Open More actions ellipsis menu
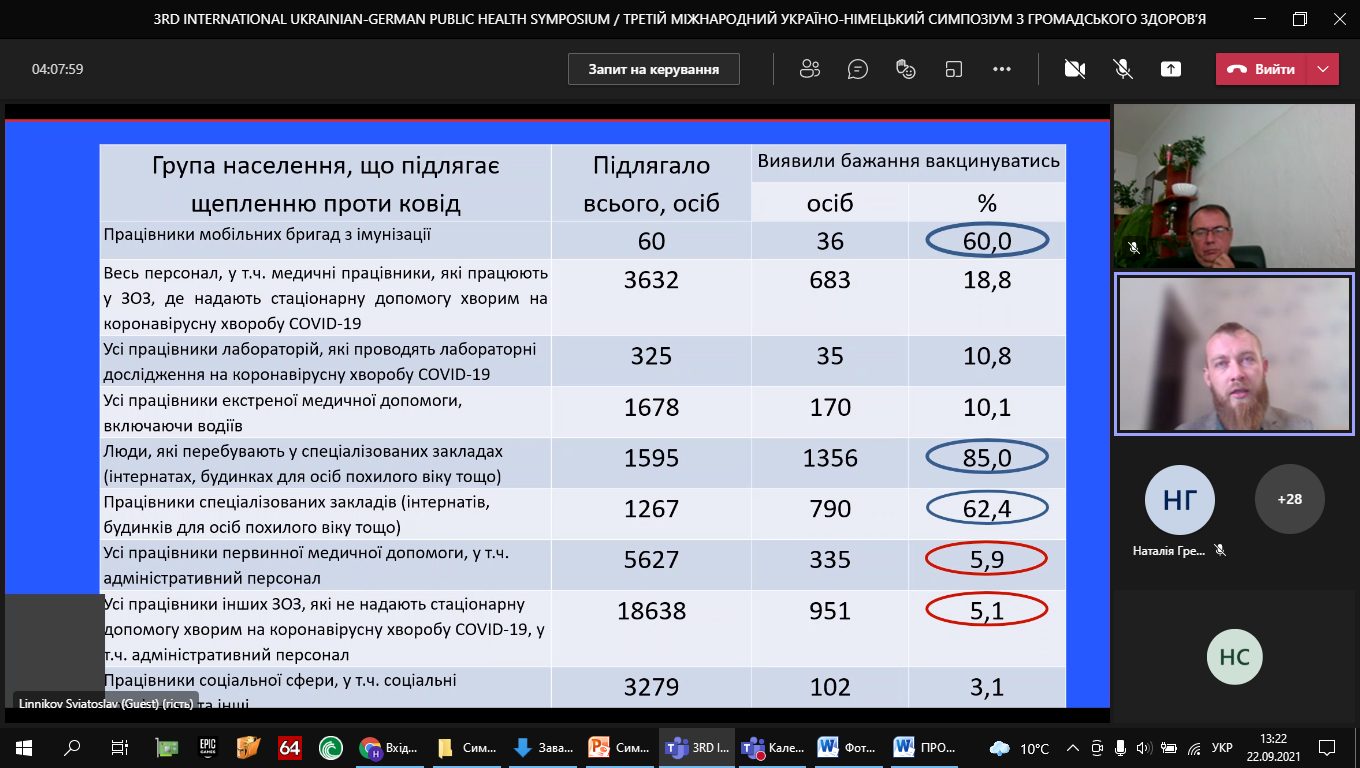 pos(1002,69)
